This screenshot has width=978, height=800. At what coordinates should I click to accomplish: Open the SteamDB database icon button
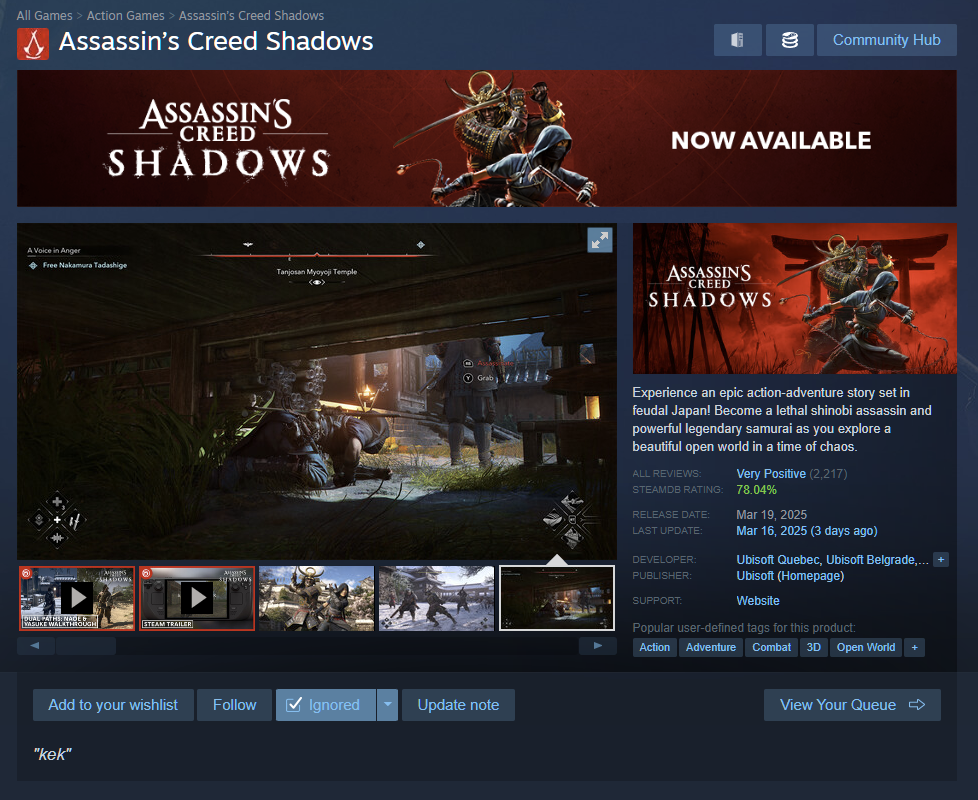(790, 40)
